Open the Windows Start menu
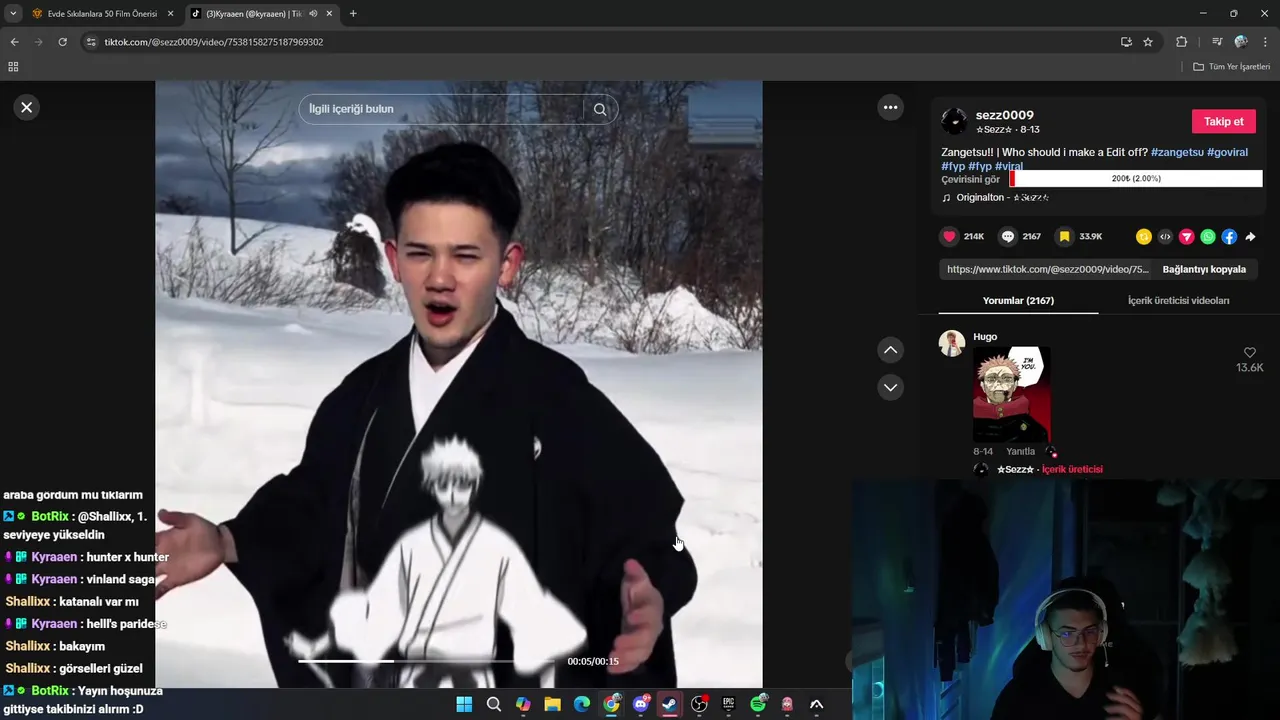The width and height of the screenshot is (1280, 720). tap(464, 704)
